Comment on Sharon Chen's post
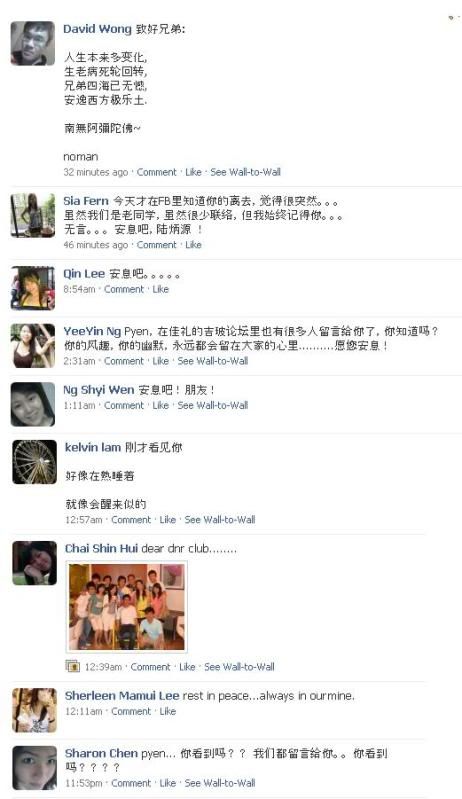This screenshot has width=462, height=799. [x=131, y=783]
